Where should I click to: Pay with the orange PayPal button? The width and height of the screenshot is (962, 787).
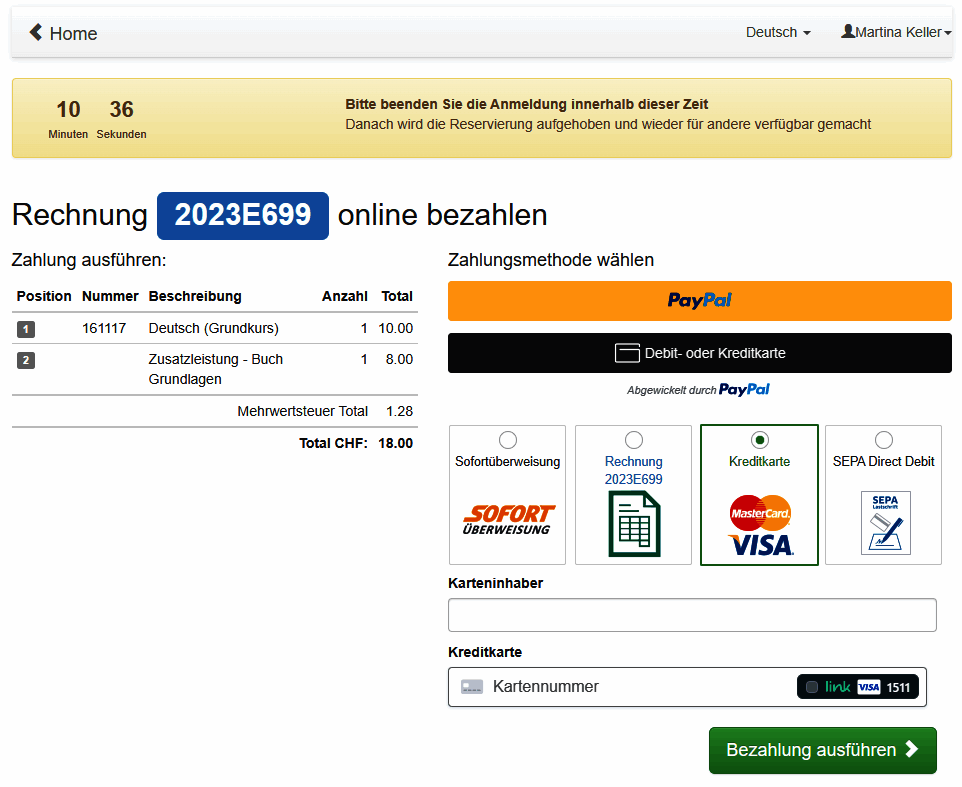tap(699, 301)
